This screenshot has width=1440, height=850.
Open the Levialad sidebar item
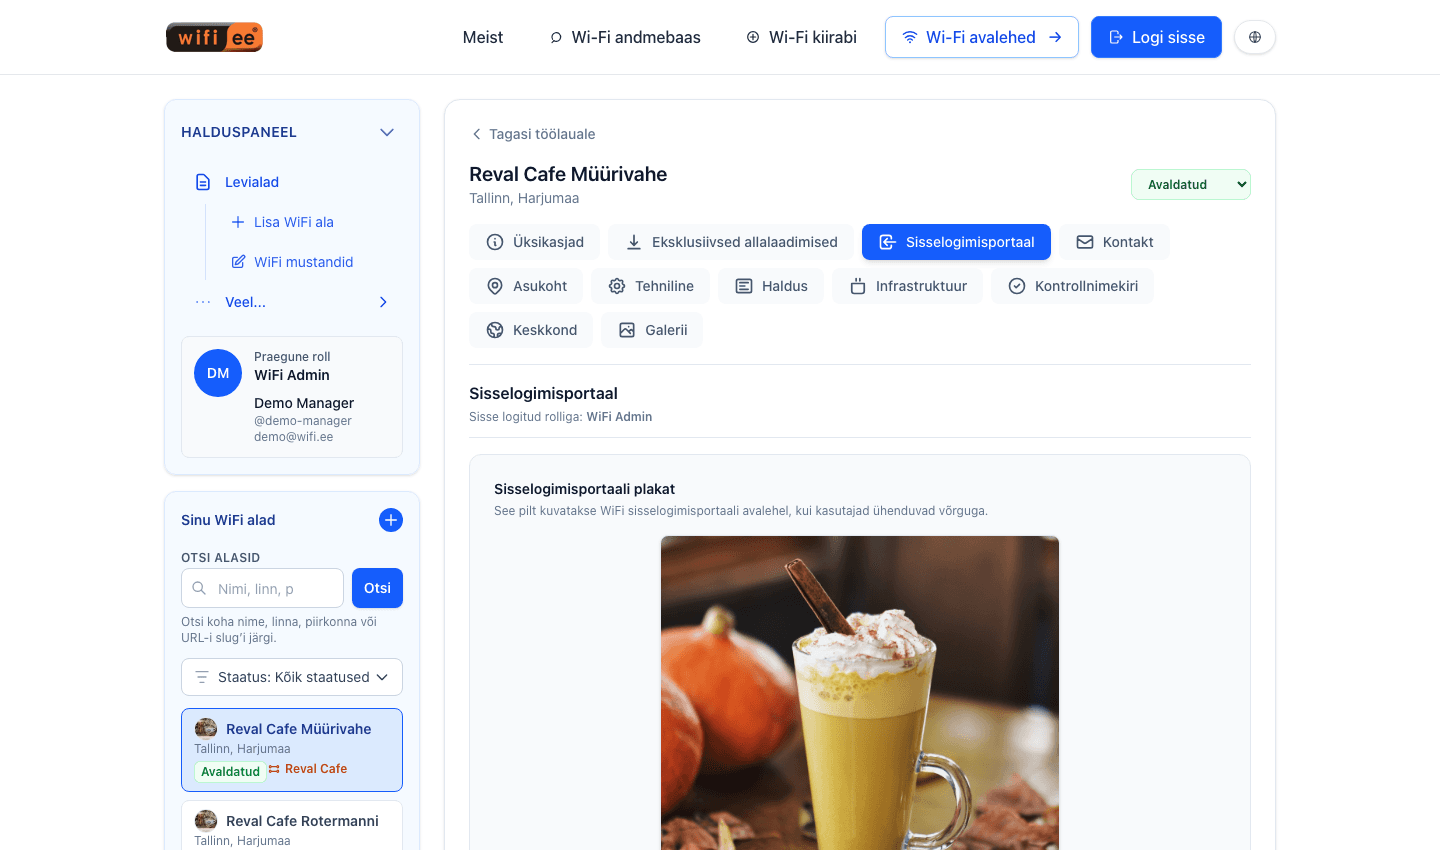click(292, 182)
